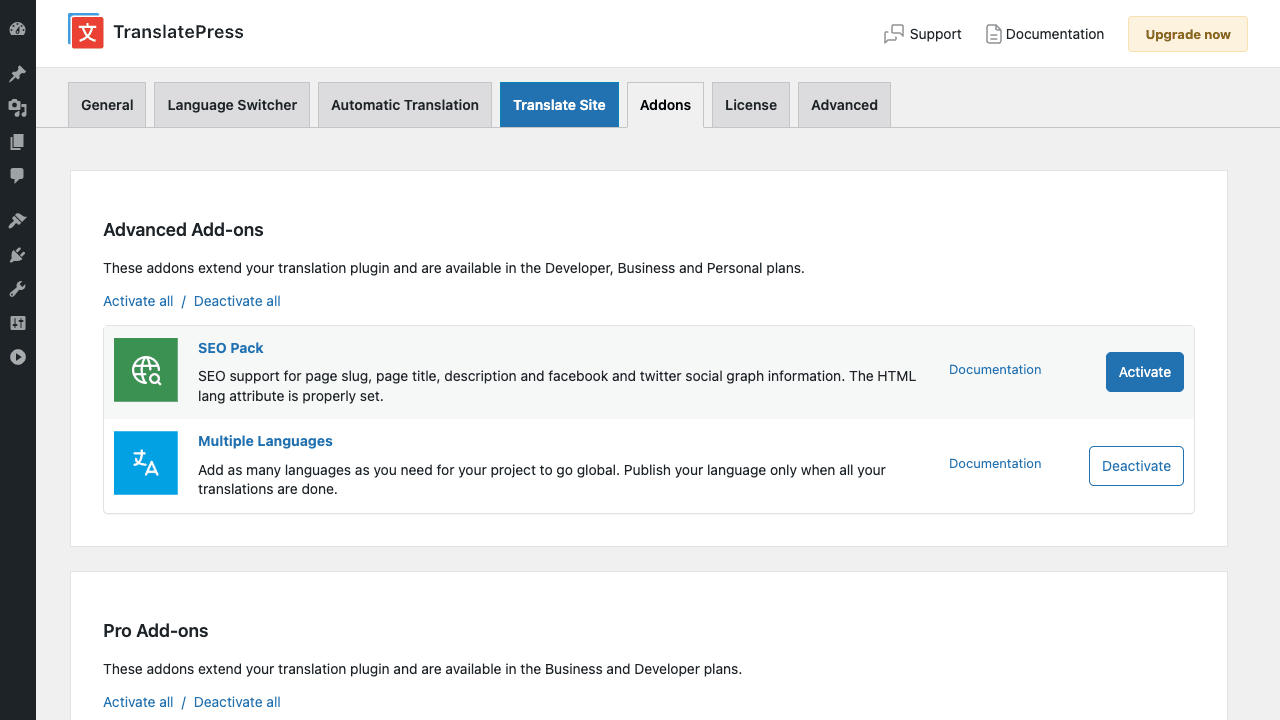This screenshot has height=720, width=1280.
Task: Switch to the General tab
Action: 107,105
